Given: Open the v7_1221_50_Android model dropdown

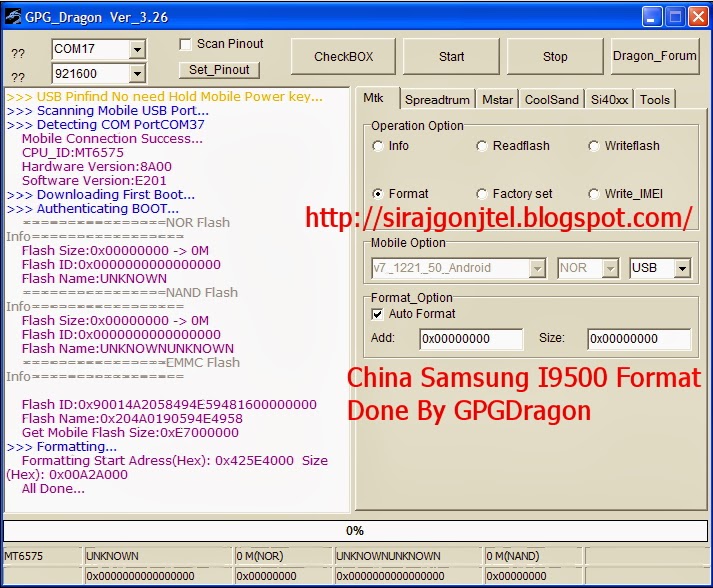Looking at the screenshot, I should [537, 268].
